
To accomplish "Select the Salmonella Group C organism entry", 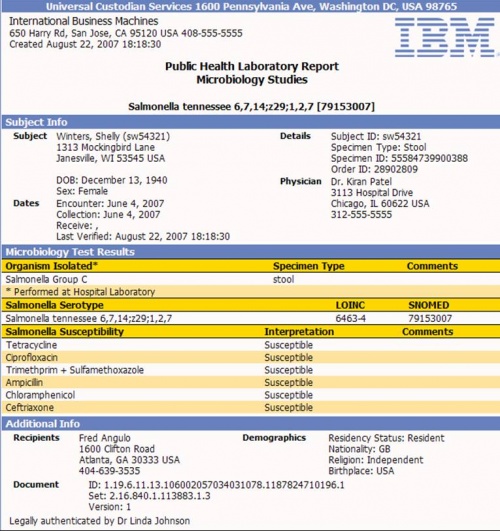I will coord(46,279).
